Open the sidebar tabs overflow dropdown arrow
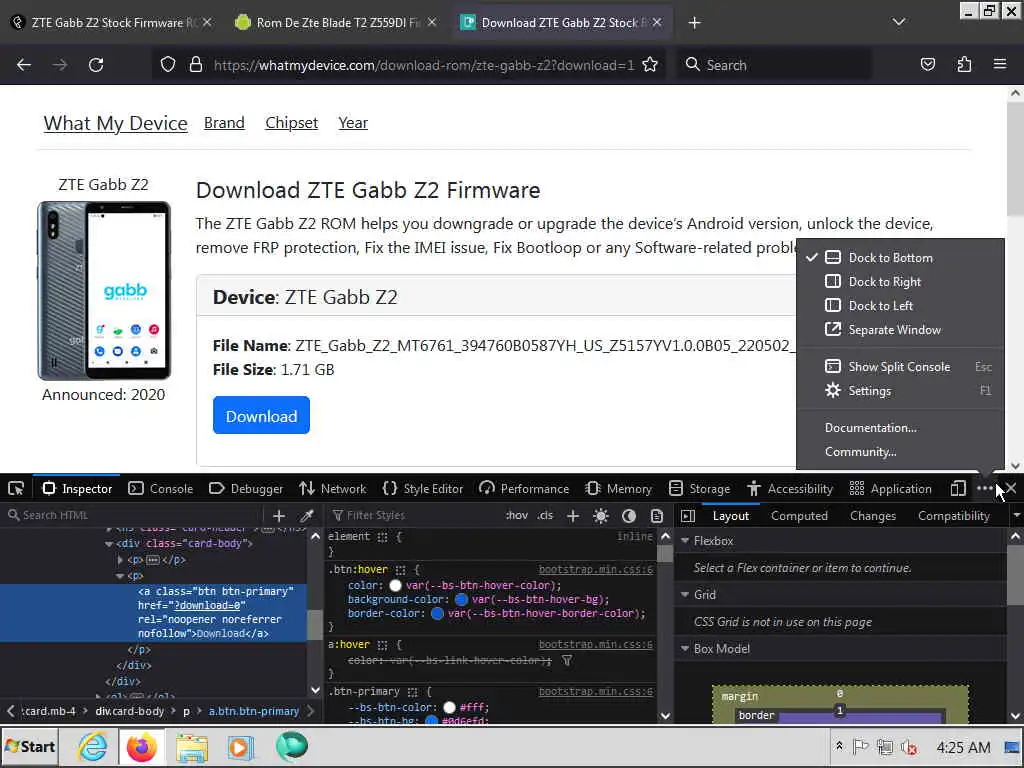This screenshot has width=1024, height=768. pos(1016,515)
